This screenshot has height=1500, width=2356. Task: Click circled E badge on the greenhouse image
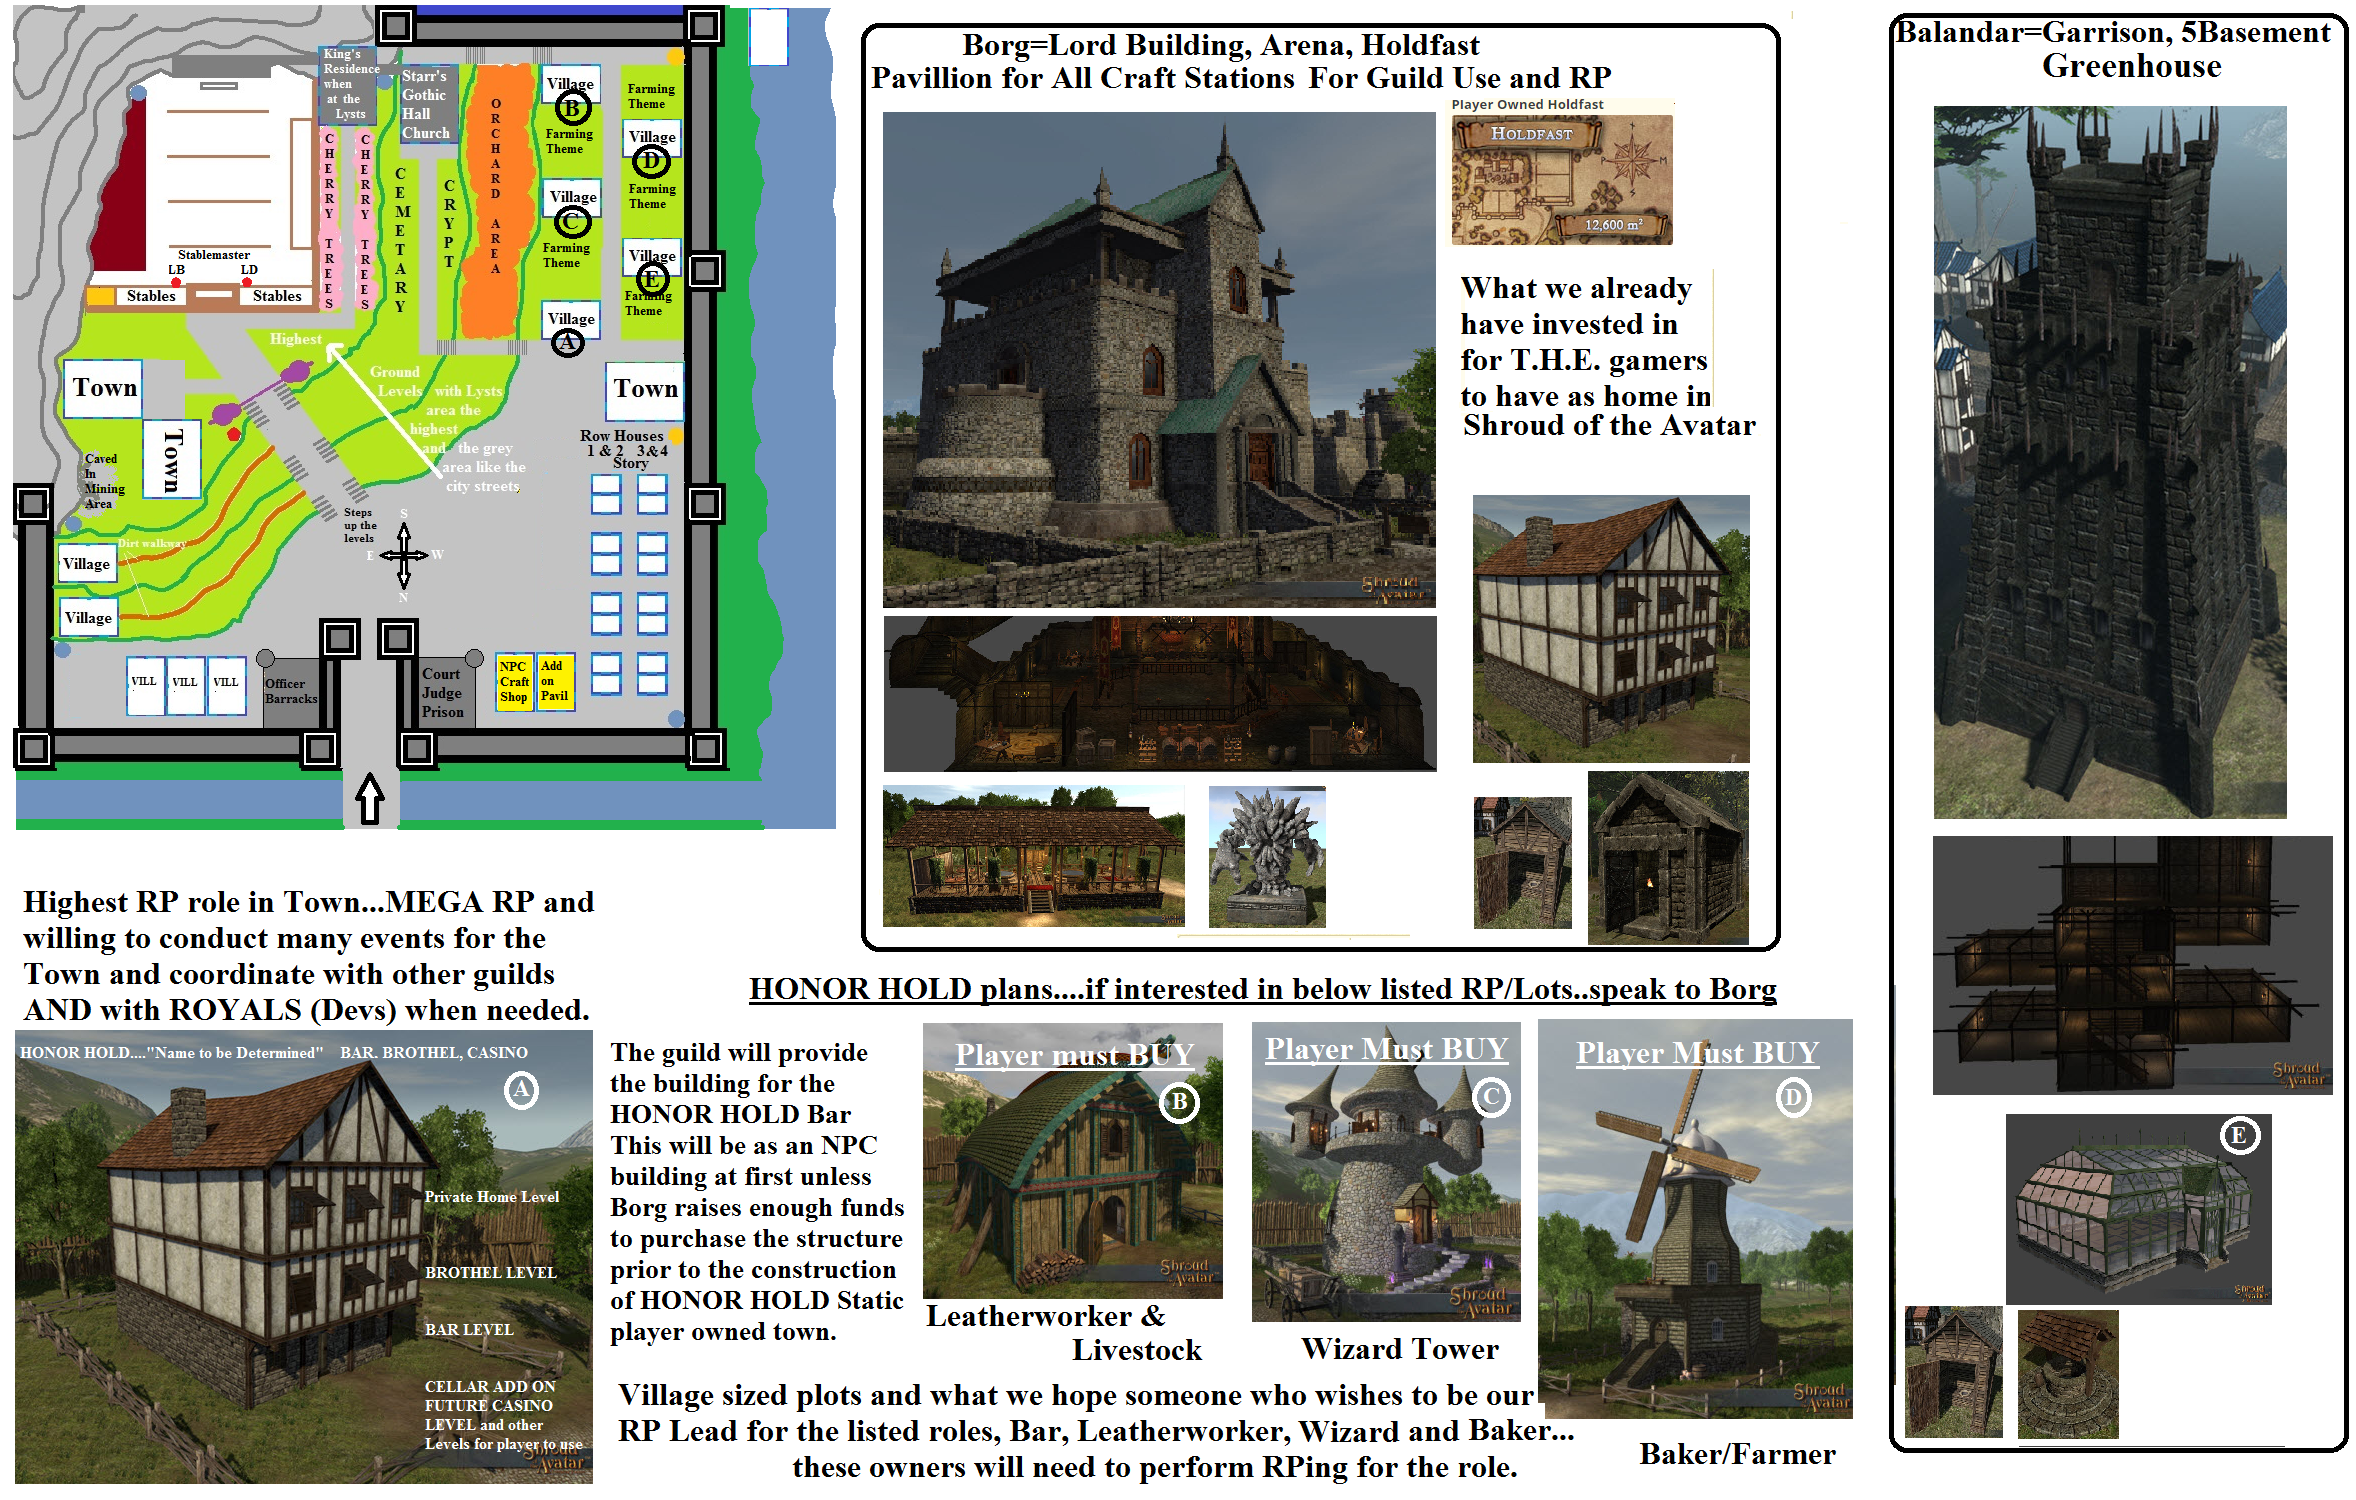[x=2239, y=1135]
